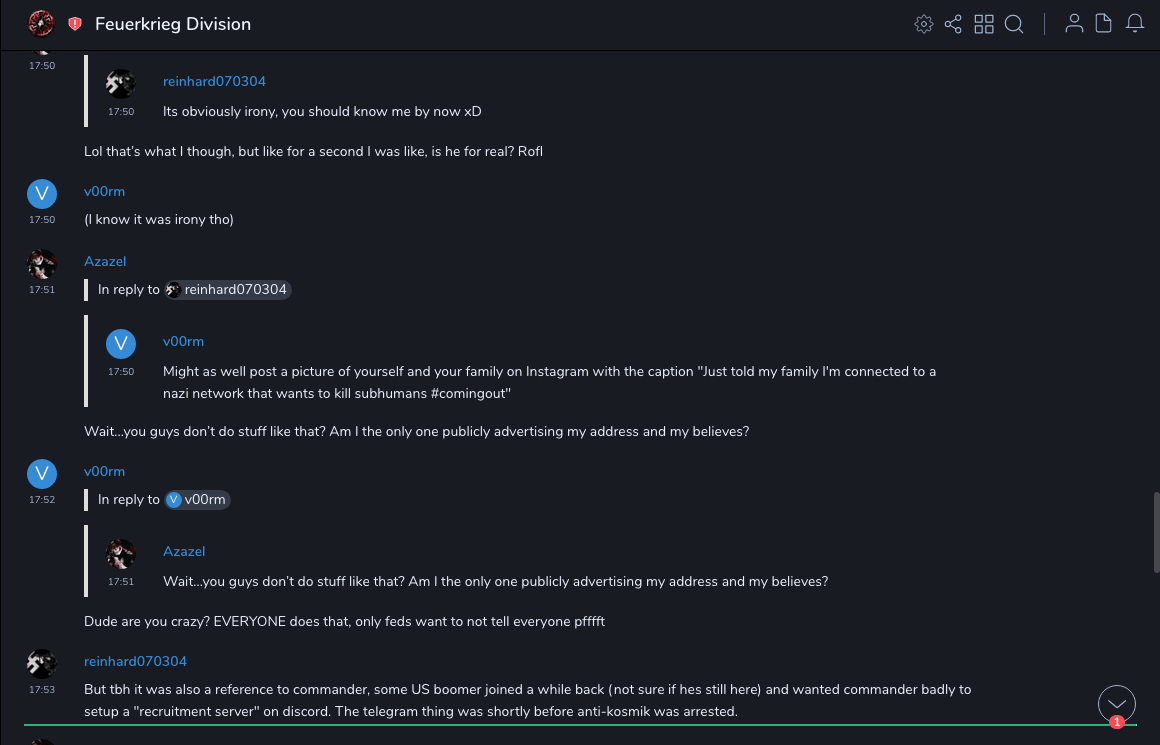Jump to latest with the down-chevron button
This screenshot has height=745, width=1160.
coord(1117,704)
